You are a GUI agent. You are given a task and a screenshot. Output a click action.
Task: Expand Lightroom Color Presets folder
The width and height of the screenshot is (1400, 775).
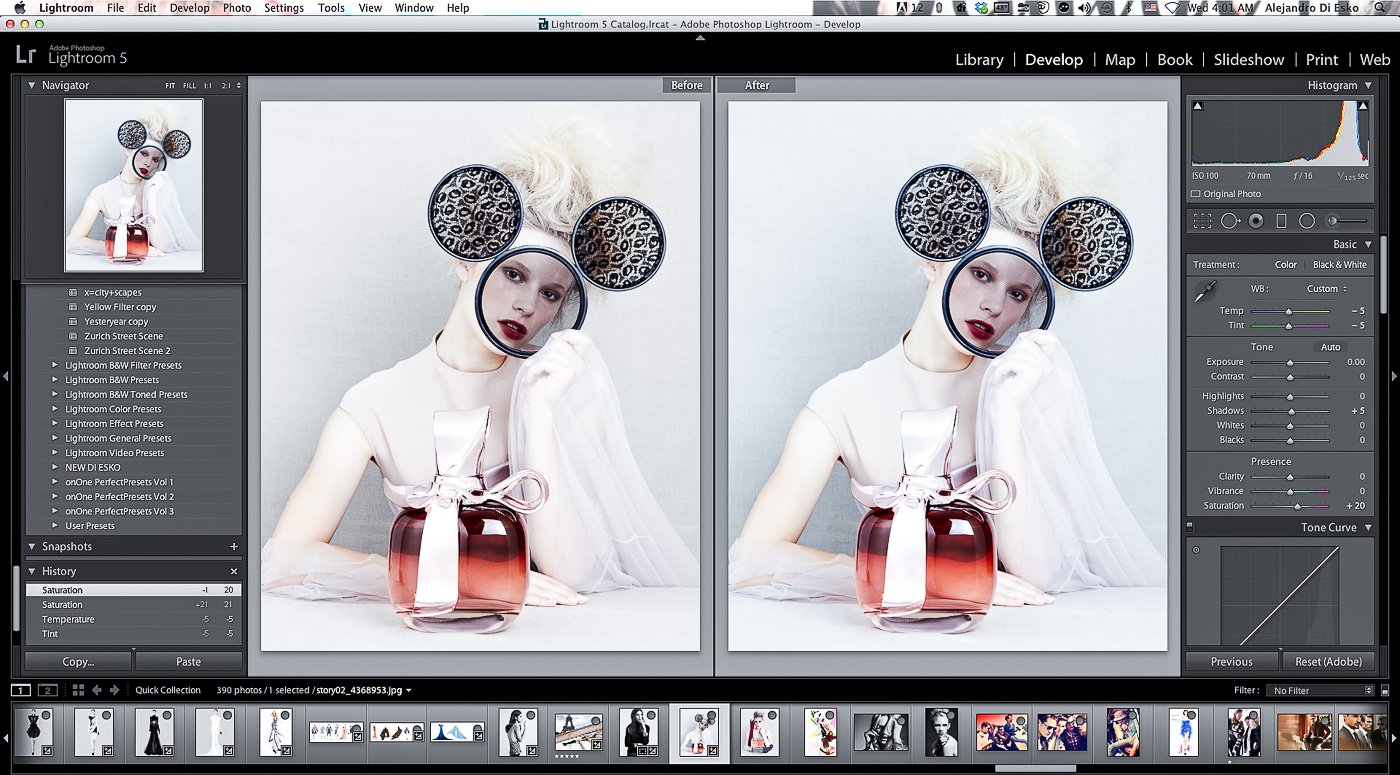click(55, 409)
